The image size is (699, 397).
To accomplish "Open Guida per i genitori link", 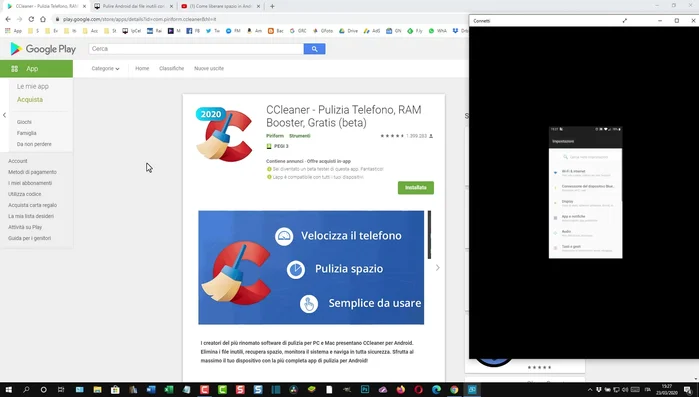I will point(29,238).
